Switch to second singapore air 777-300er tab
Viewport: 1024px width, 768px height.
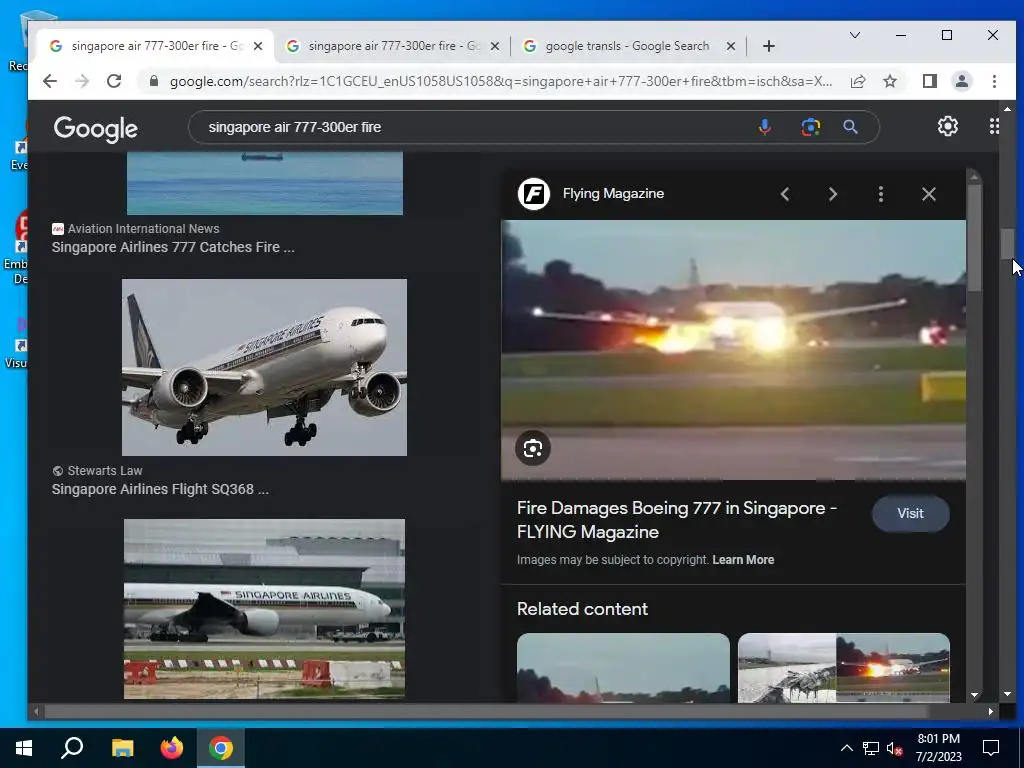tap(392, 46)
